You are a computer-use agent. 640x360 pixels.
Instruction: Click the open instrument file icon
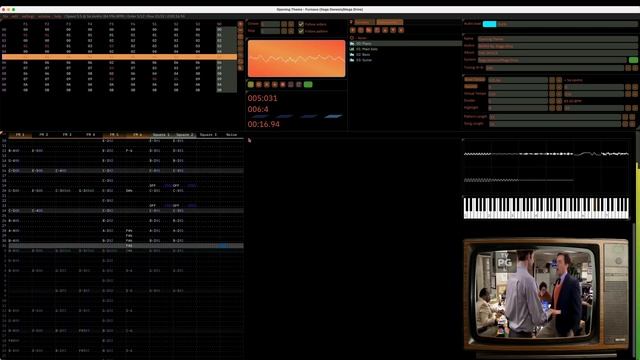click(x=369, y=30)
